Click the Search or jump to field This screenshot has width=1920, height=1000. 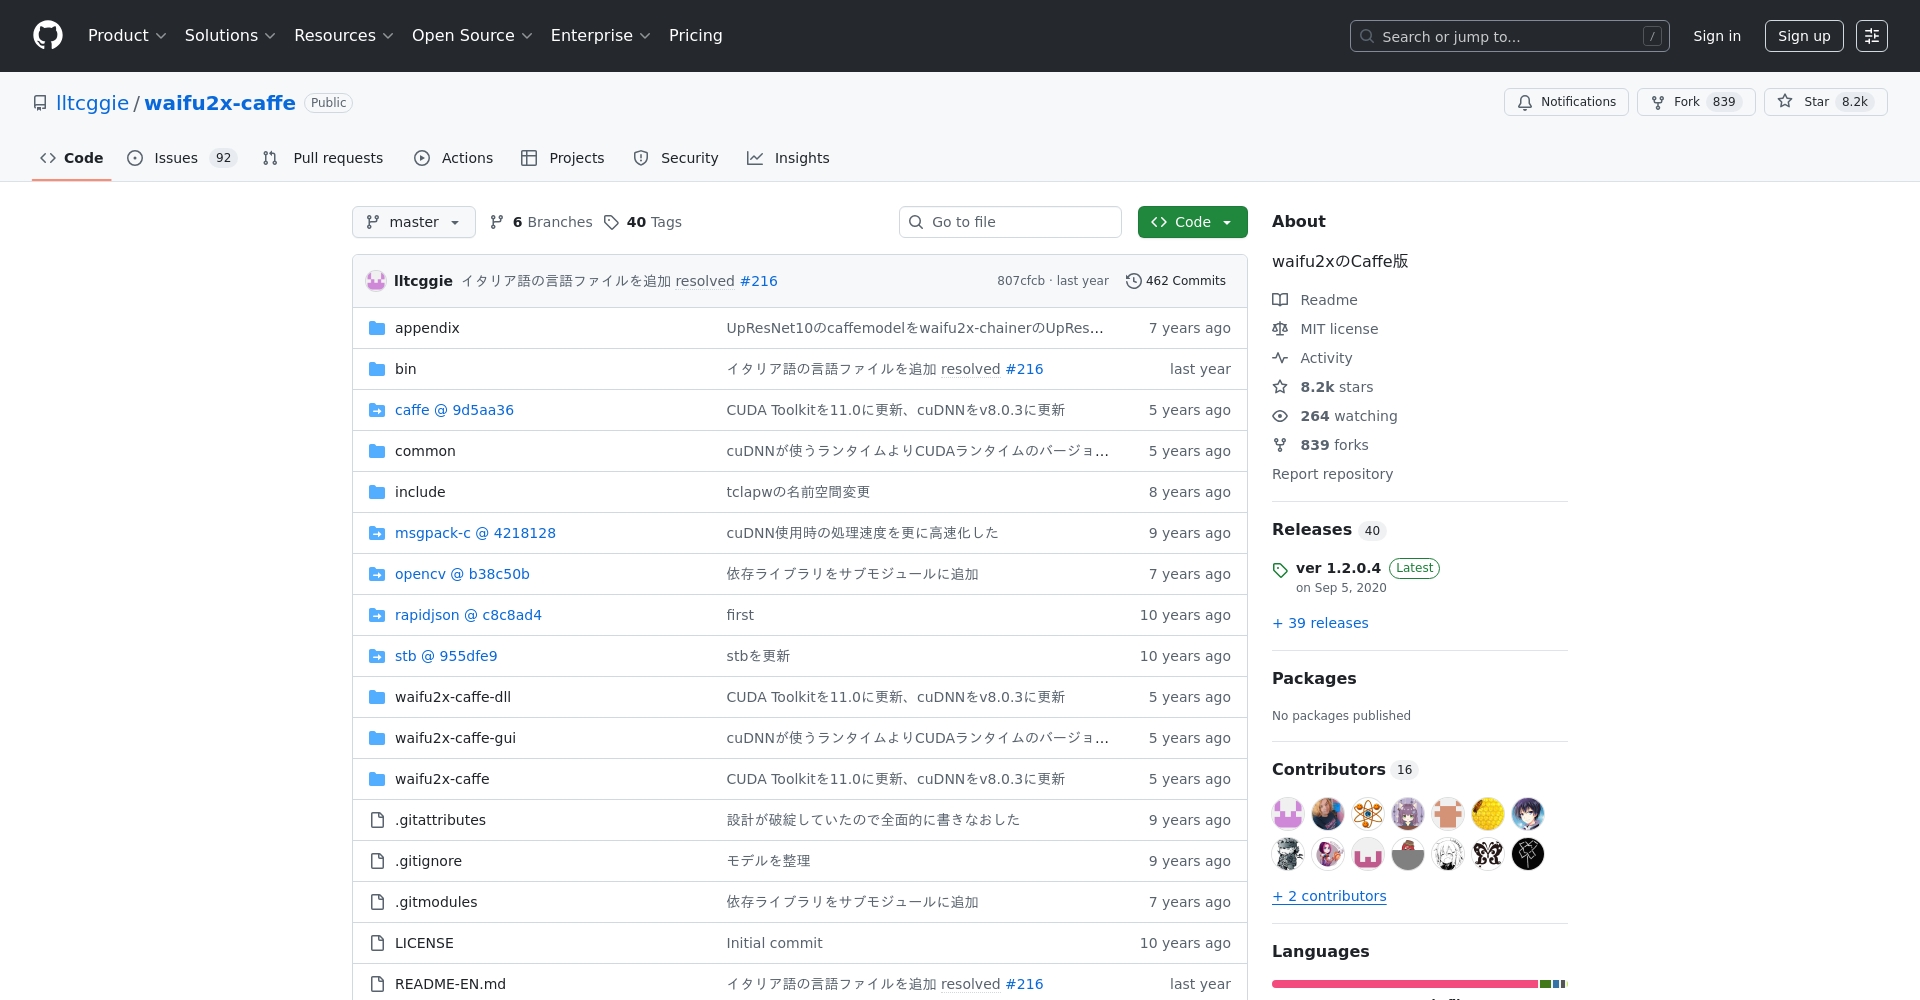pyautogui.click(x=1510, y=36)
